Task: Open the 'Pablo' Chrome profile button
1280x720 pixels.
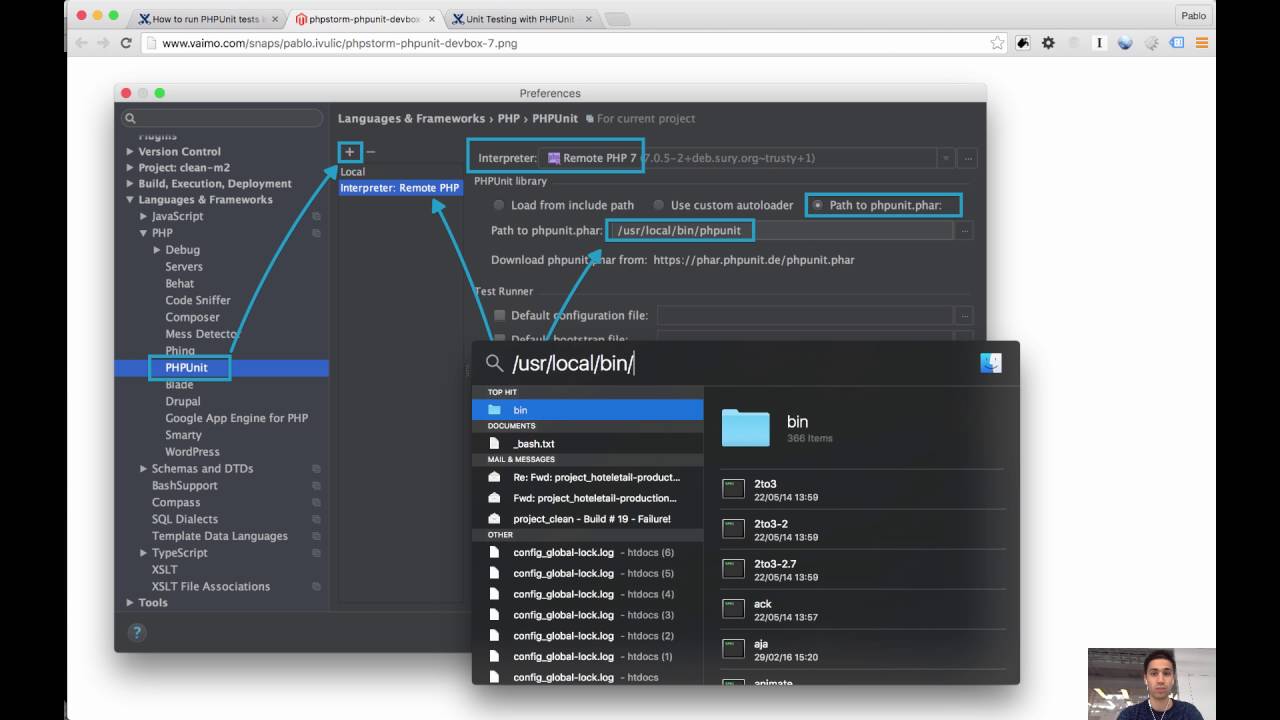Action: coord(1194,16)
